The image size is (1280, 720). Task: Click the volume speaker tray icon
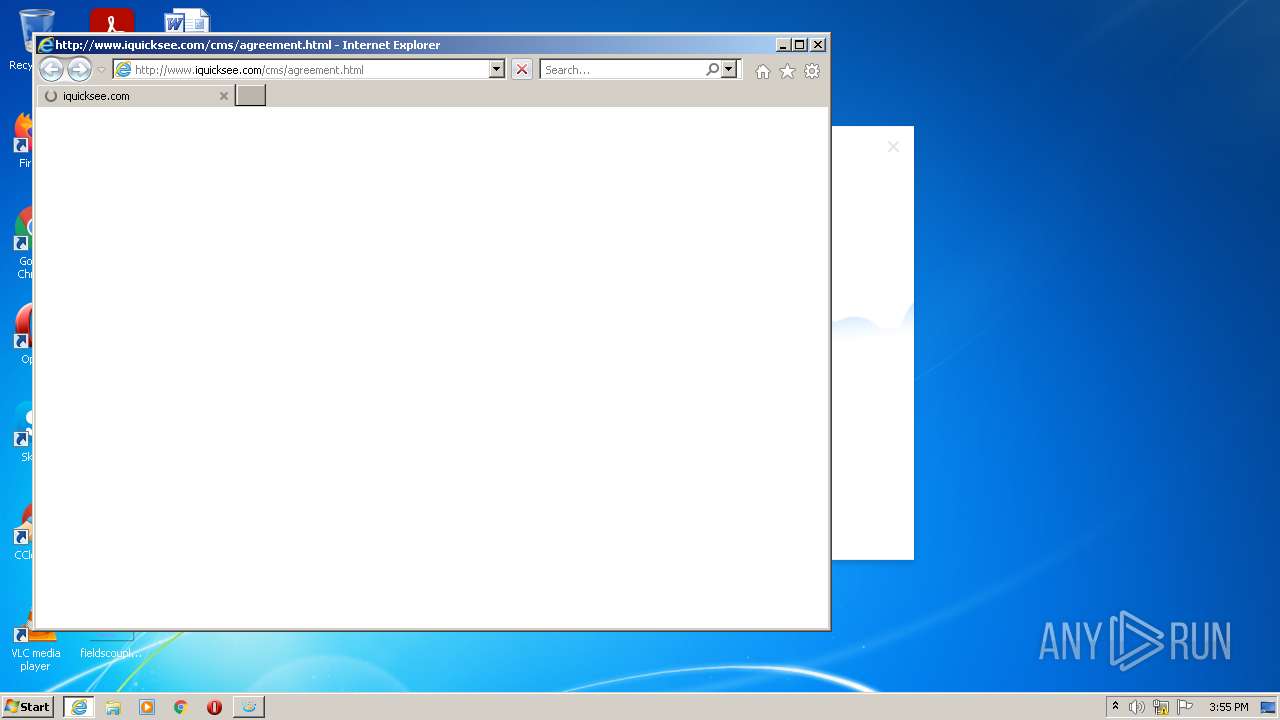pyautogui.click(x=1137, y=707)
